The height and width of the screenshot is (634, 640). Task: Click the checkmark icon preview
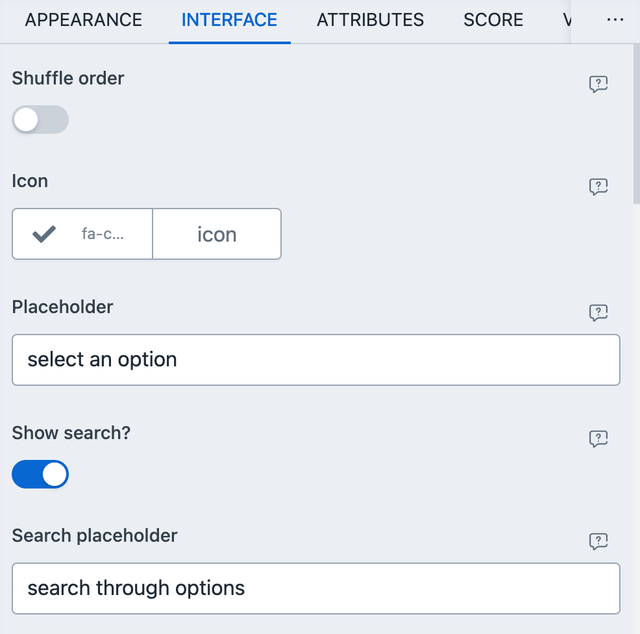click(x=44, y=234)
